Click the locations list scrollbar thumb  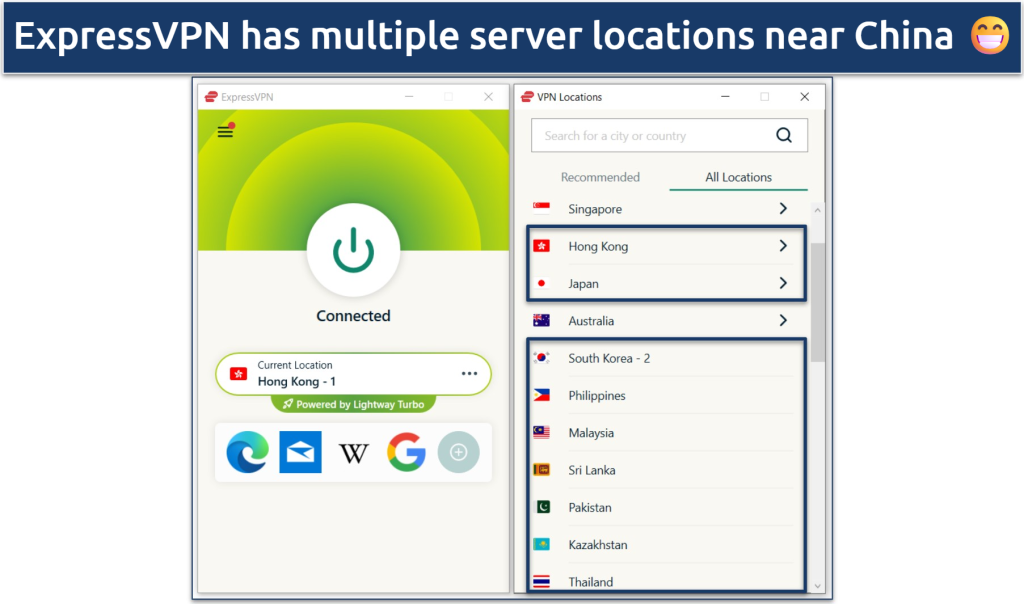(818, 302)
